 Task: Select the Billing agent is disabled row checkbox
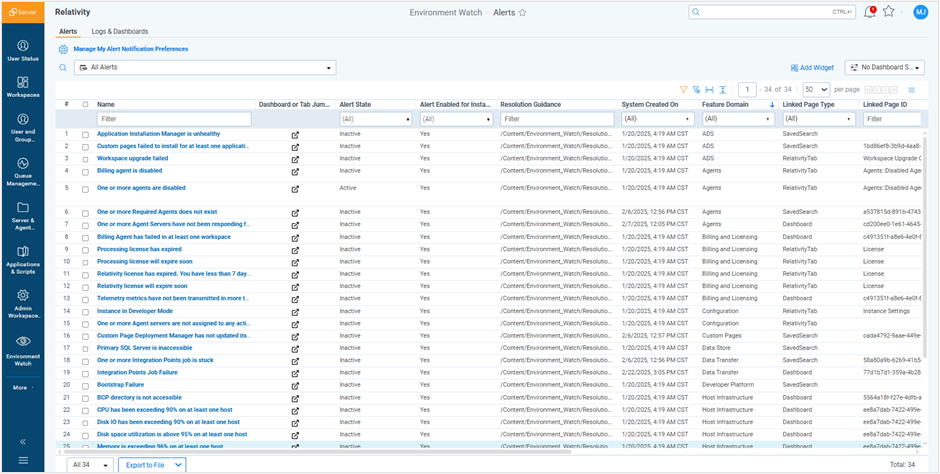coord(85,171)
